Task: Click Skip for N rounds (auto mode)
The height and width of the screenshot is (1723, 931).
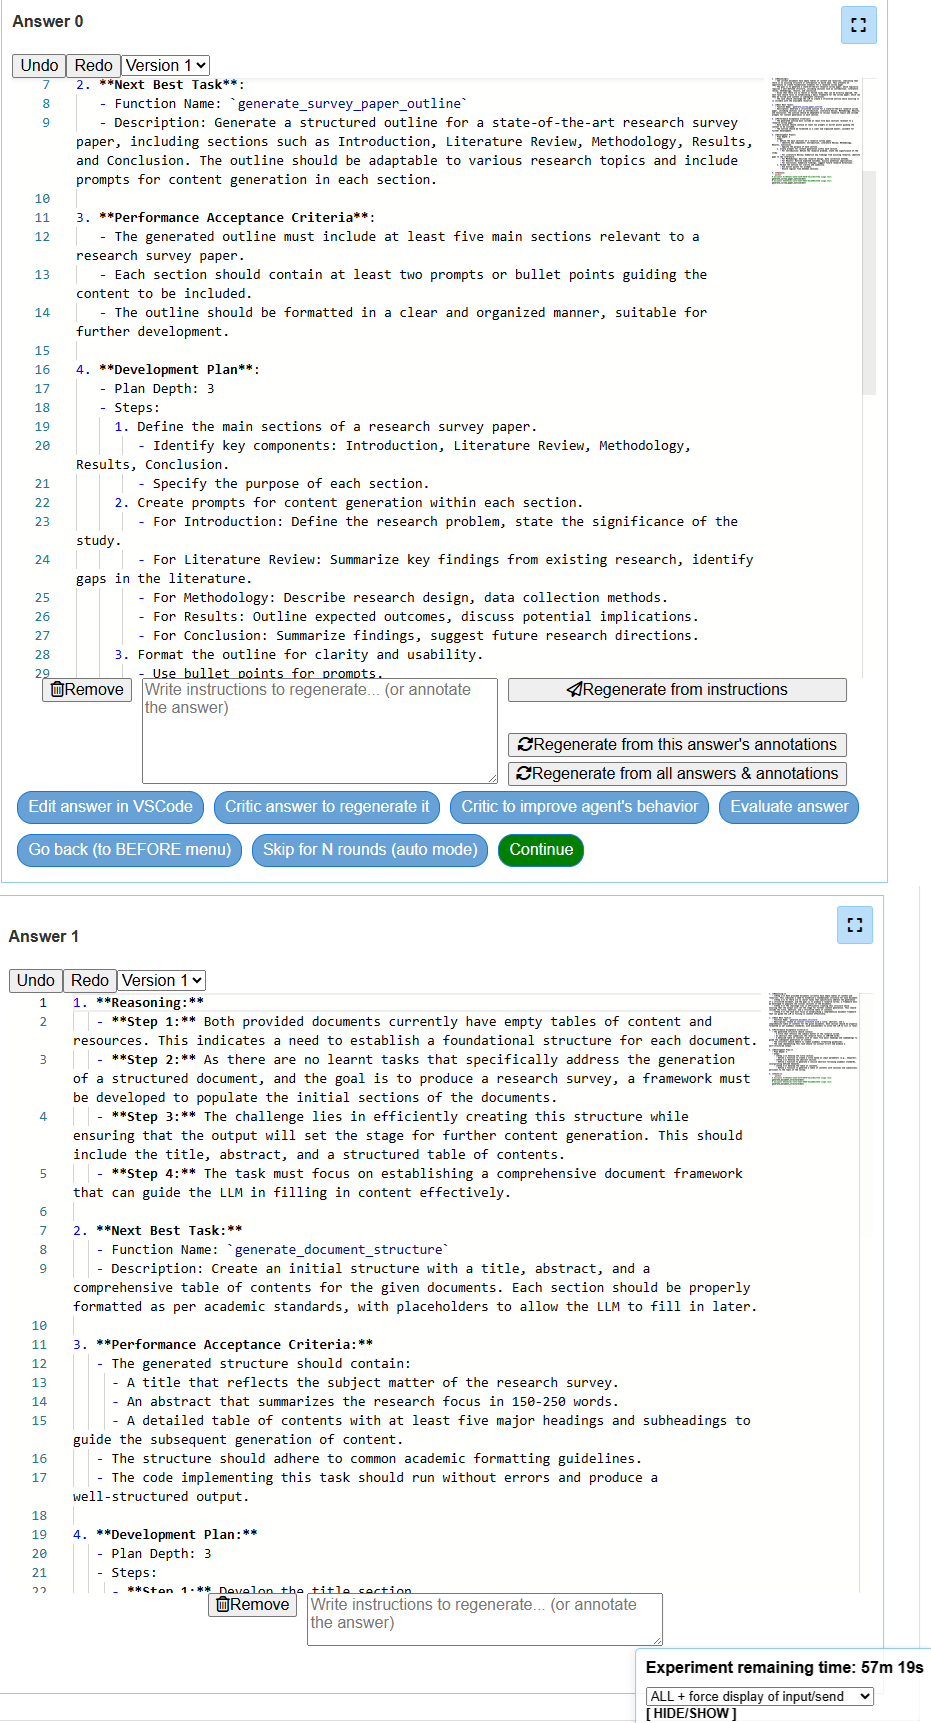Action: (x=370, y=850)
